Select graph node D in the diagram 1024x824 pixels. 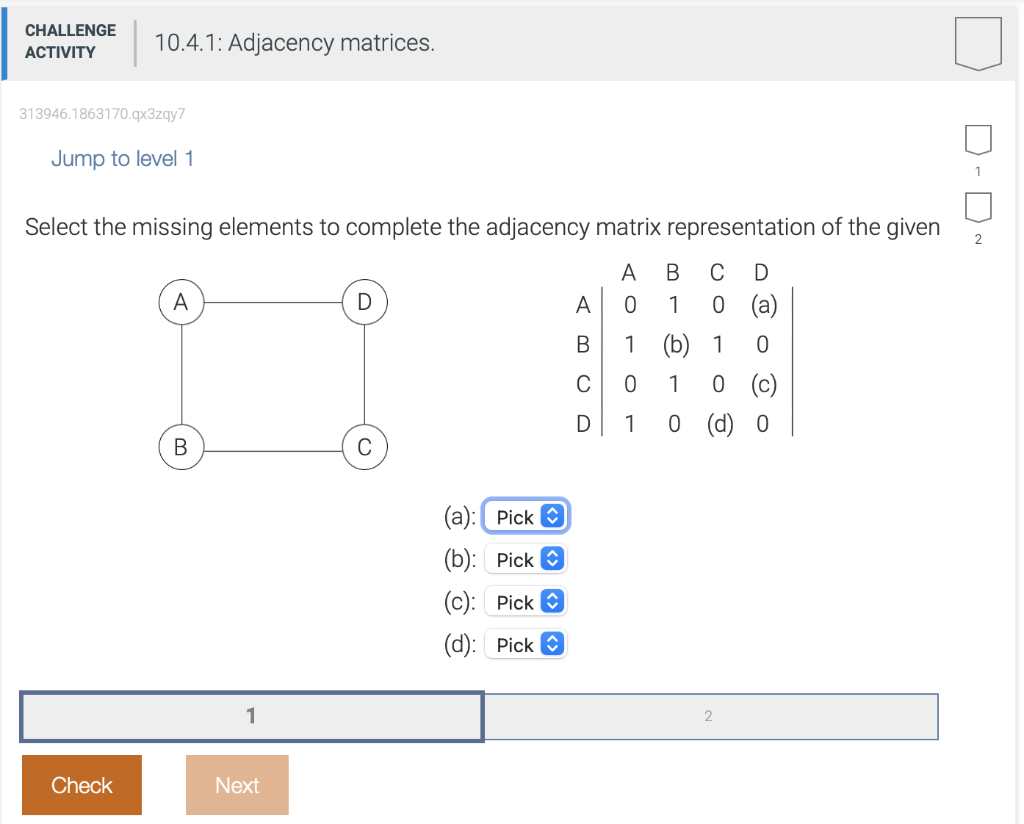[364, 301]
